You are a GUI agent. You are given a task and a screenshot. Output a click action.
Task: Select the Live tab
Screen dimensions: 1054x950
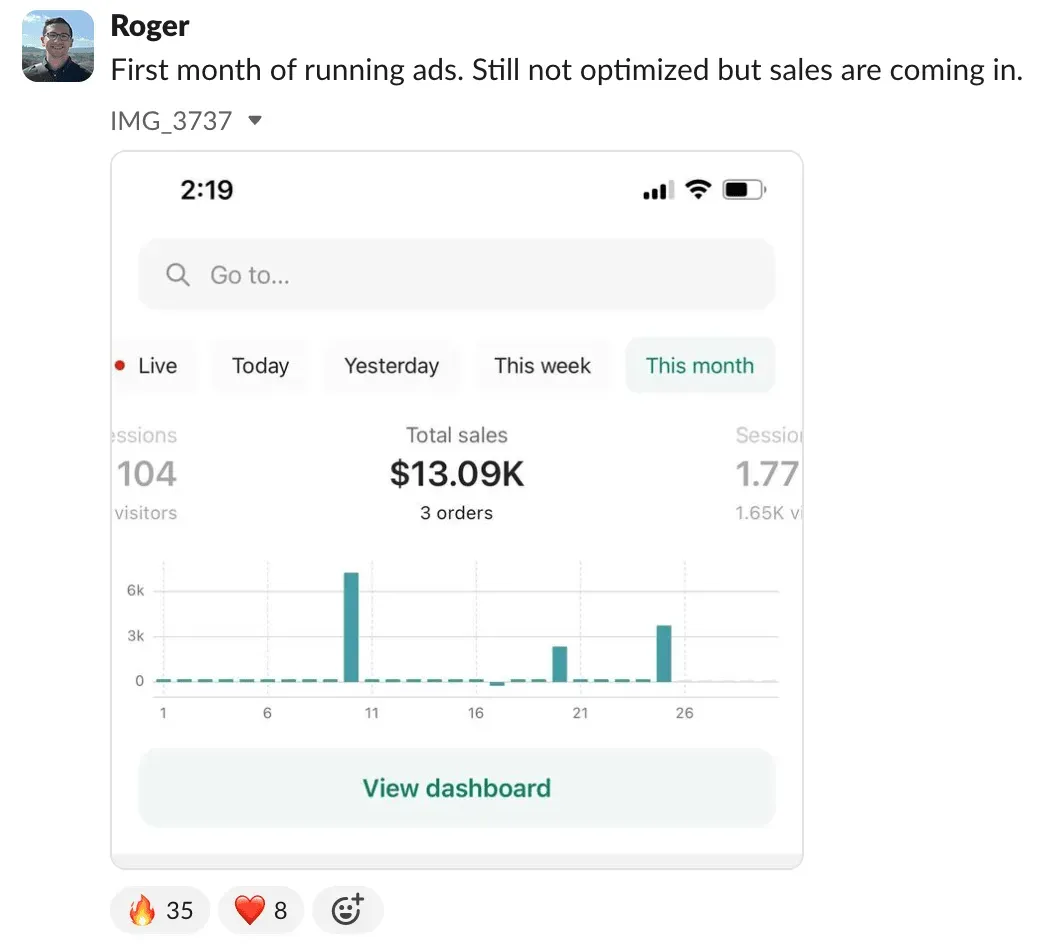[x=154, y=366]
